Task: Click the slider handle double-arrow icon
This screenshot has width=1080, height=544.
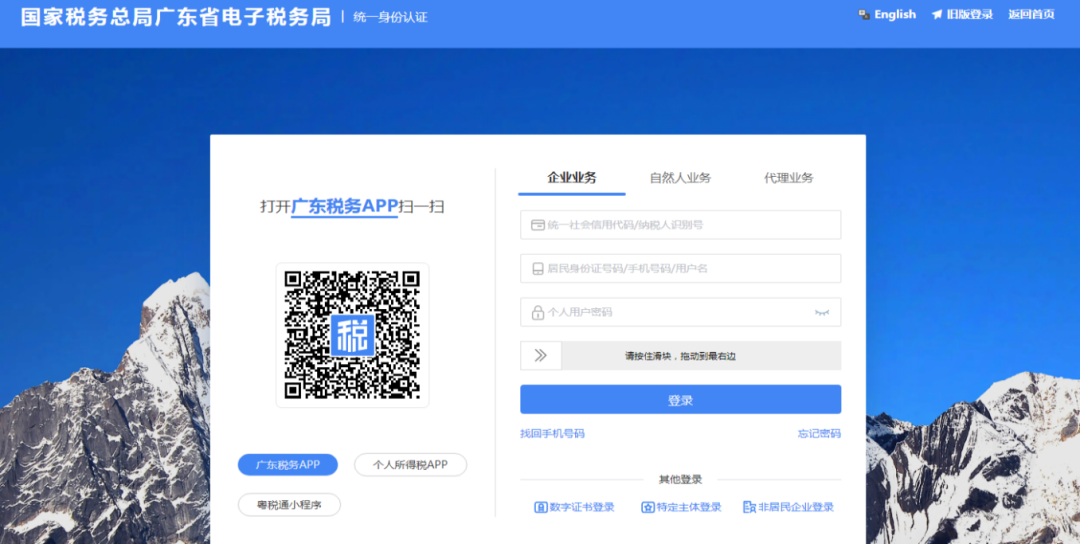Action: click(541, 355)
